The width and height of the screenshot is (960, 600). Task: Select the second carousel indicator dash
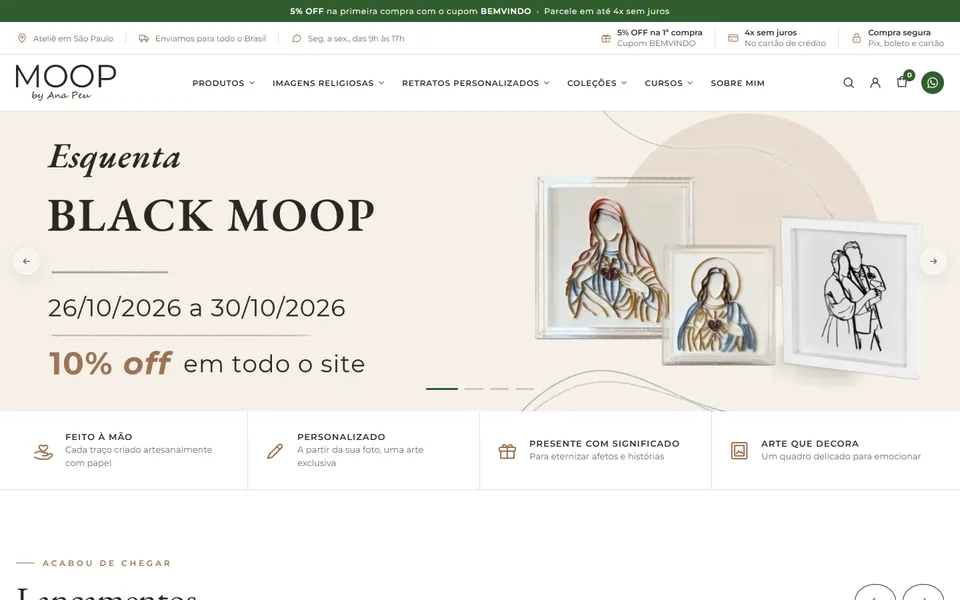(474, 389)
